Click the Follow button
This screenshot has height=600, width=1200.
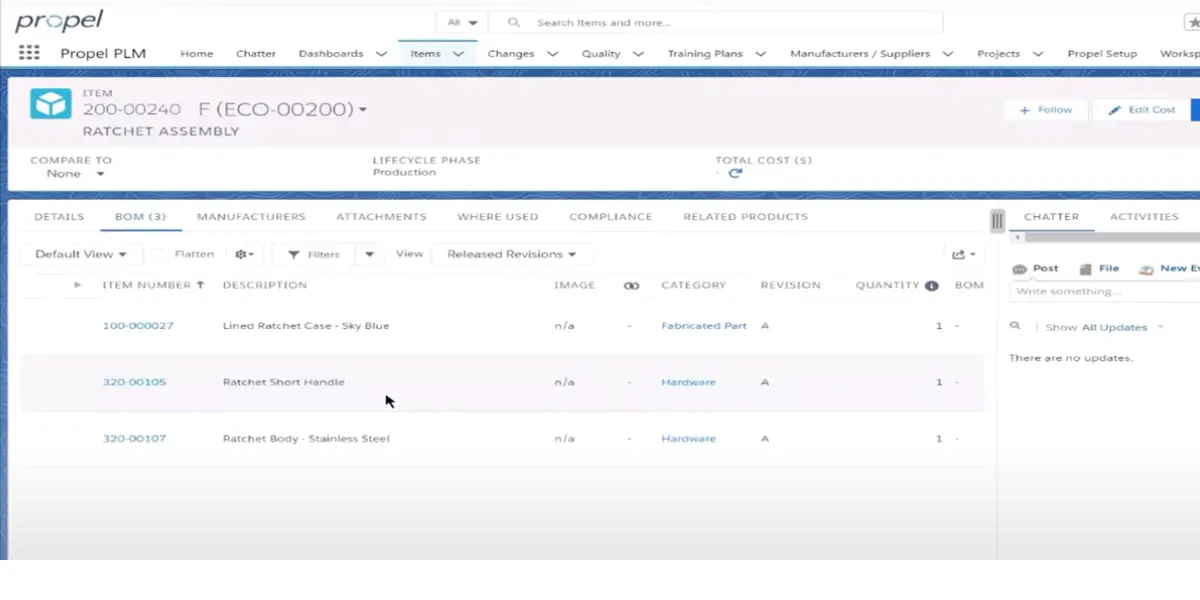[1046, 110]
